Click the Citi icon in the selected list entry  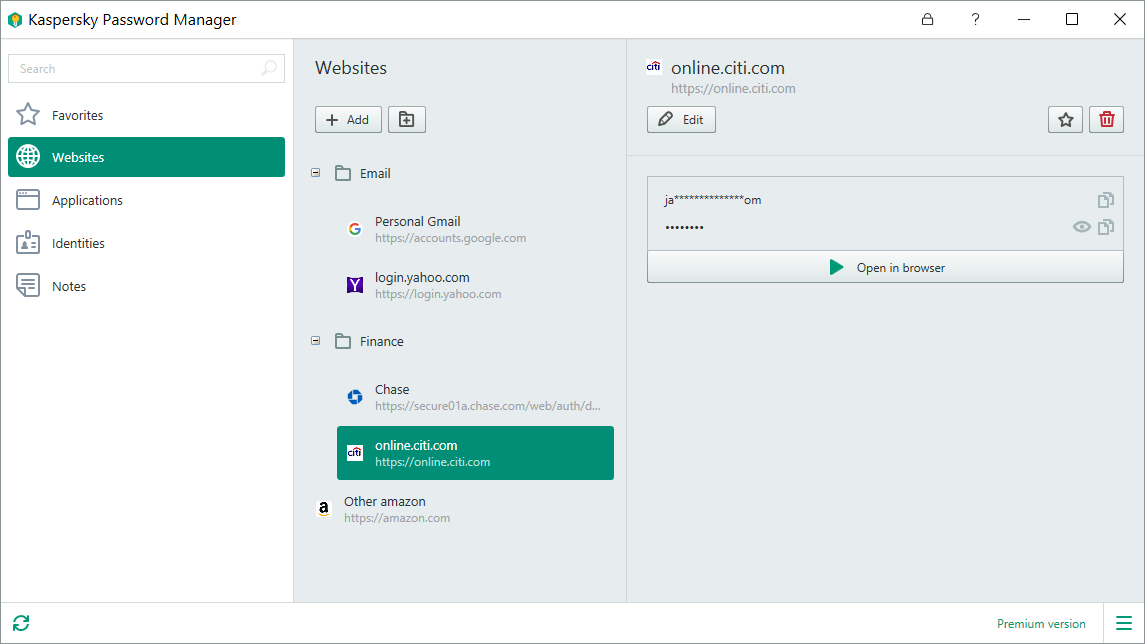pos(355,453)
